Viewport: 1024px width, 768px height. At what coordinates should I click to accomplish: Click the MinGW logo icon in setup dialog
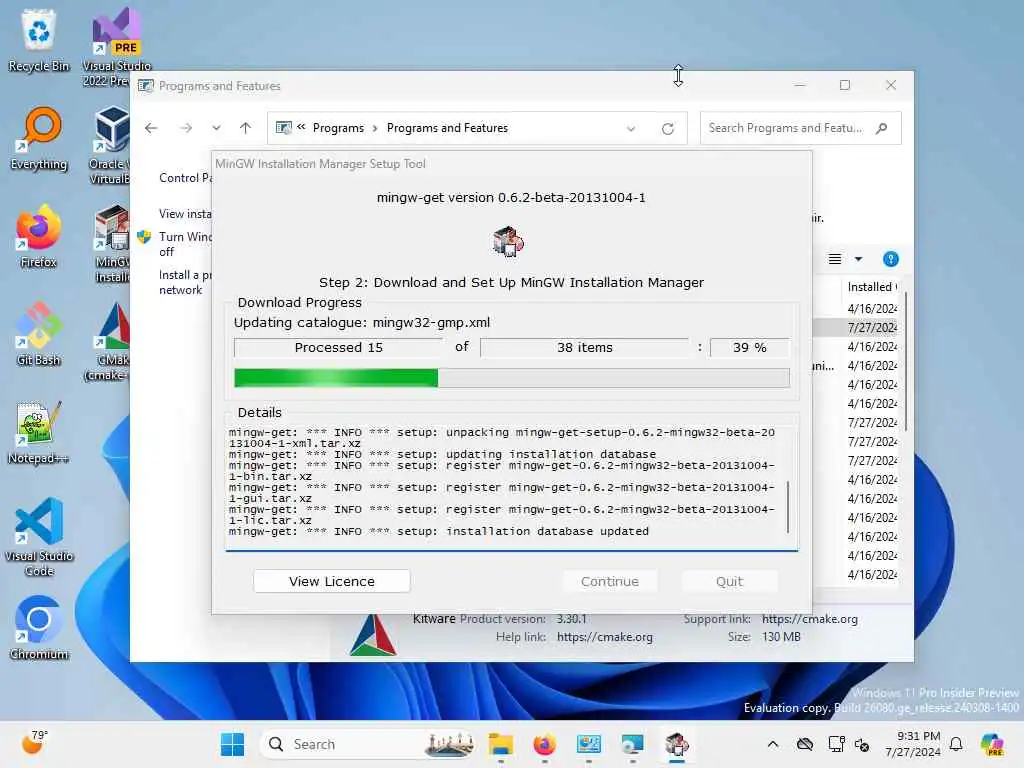508,242
